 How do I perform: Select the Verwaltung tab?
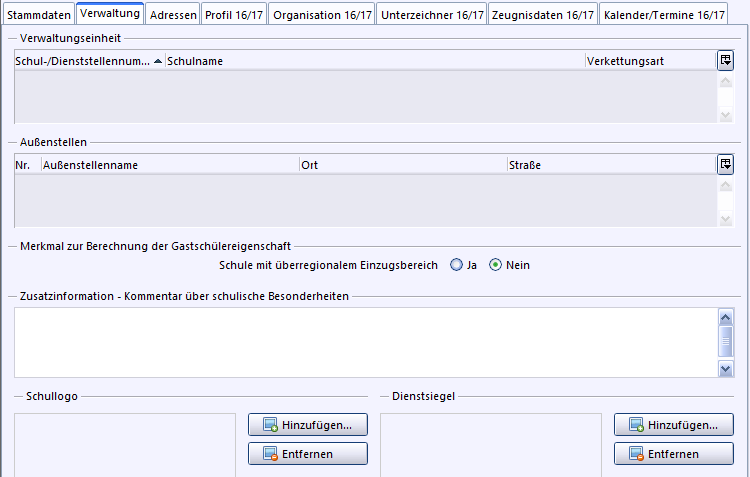pyautogui.click(x=110, y=13)
